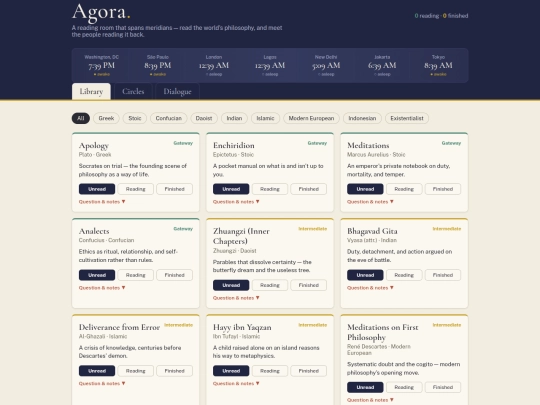
Task: Mark Enchiridion as Reading
Action: click(270, 189)
